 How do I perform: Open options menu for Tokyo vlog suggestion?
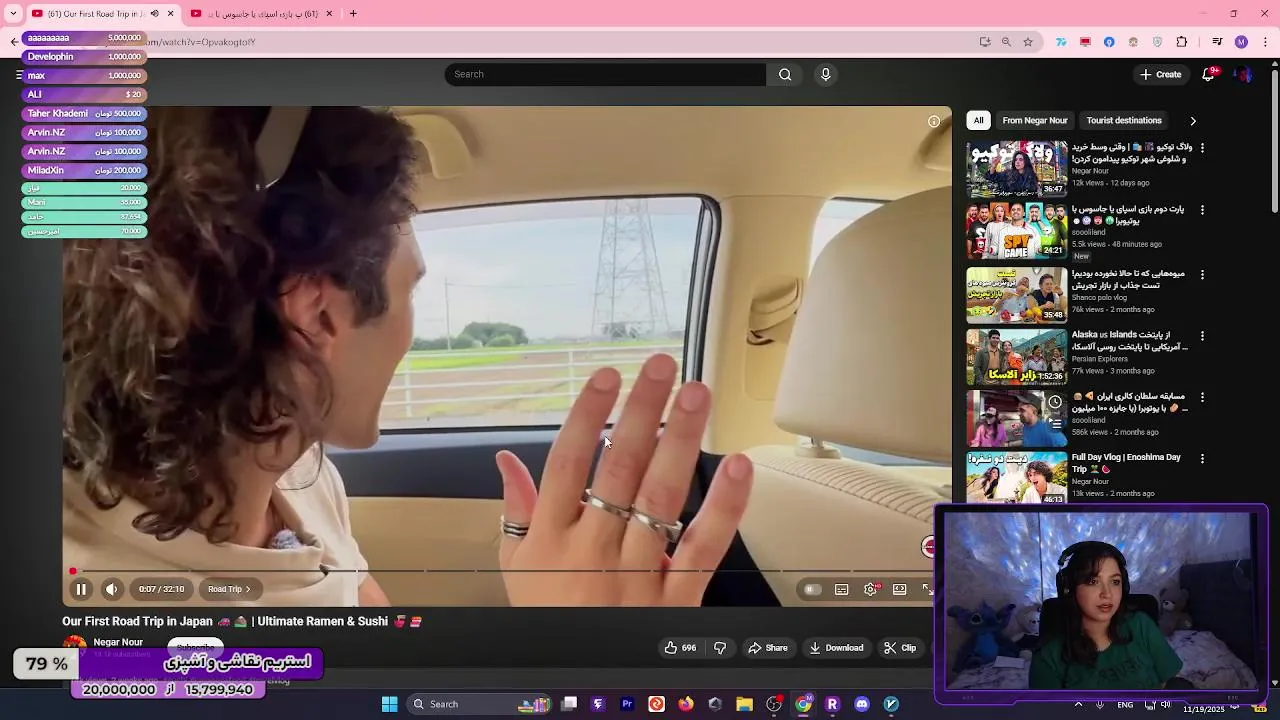pyautogui.click(x=1202, y=147)
